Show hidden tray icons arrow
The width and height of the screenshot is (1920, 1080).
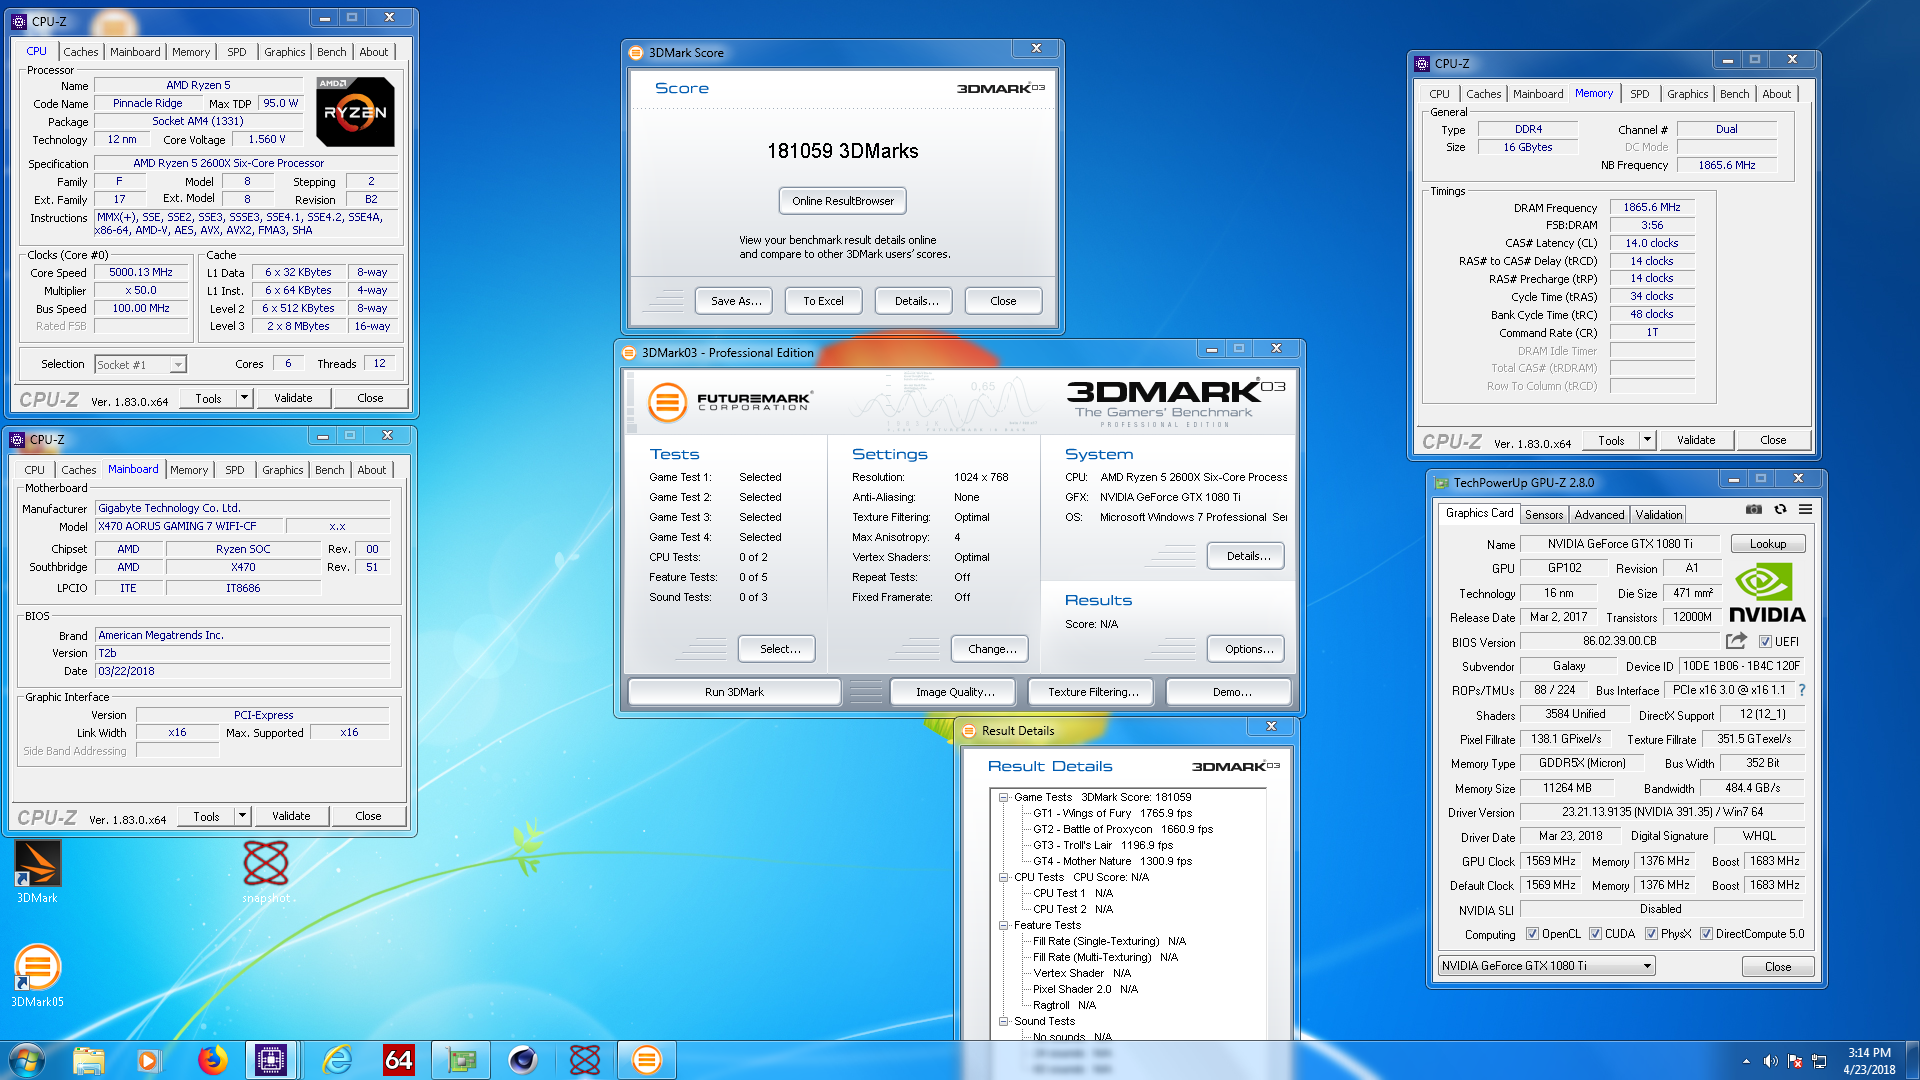pyautogui.click(x=1746, y=1061)
